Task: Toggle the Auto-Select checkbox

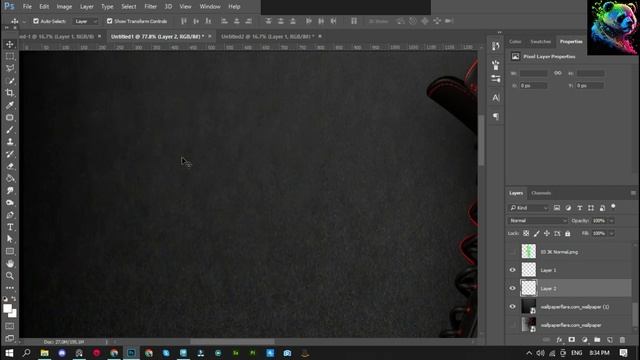Action: click(x=36, y=21)
